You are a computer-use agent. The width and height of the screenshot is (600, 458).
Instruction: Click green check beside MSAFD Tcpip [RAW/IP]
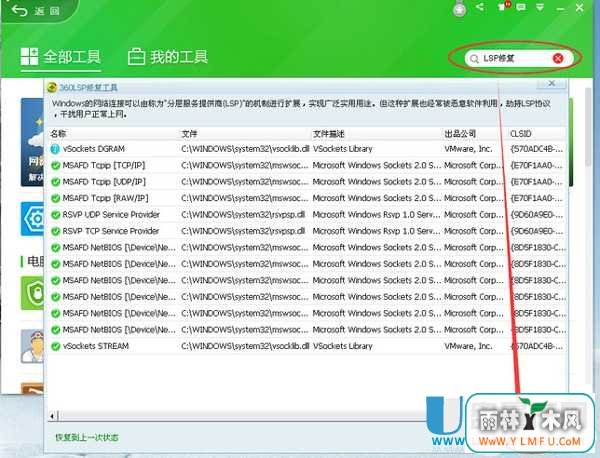point(55,199)
